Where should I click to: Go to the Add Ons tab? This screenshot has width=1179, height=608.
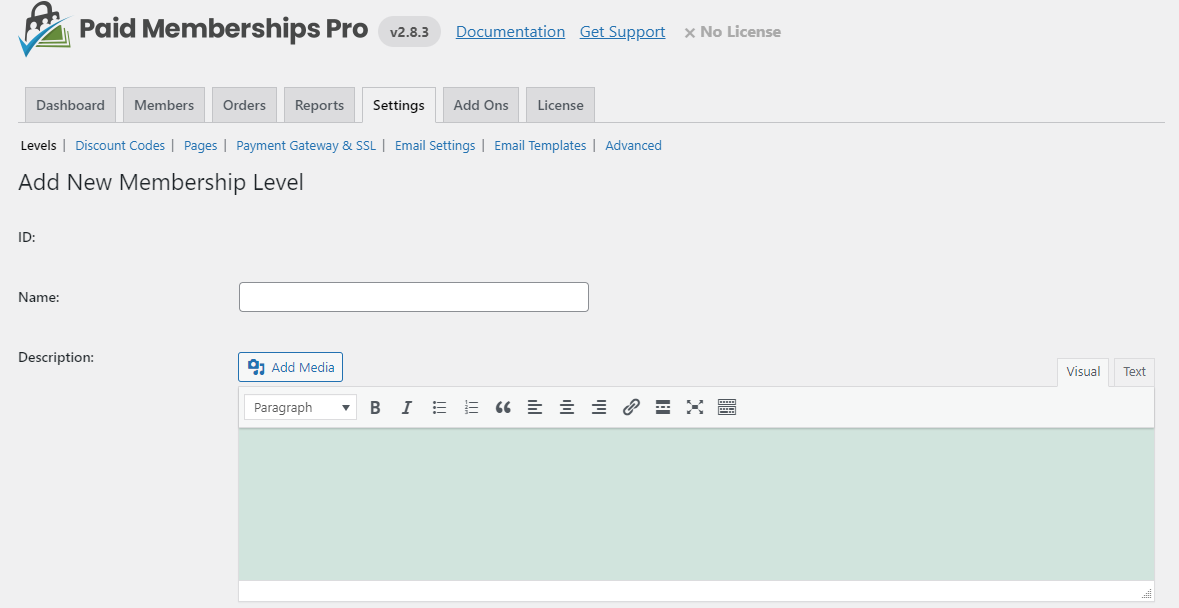[x=481, y=105]
